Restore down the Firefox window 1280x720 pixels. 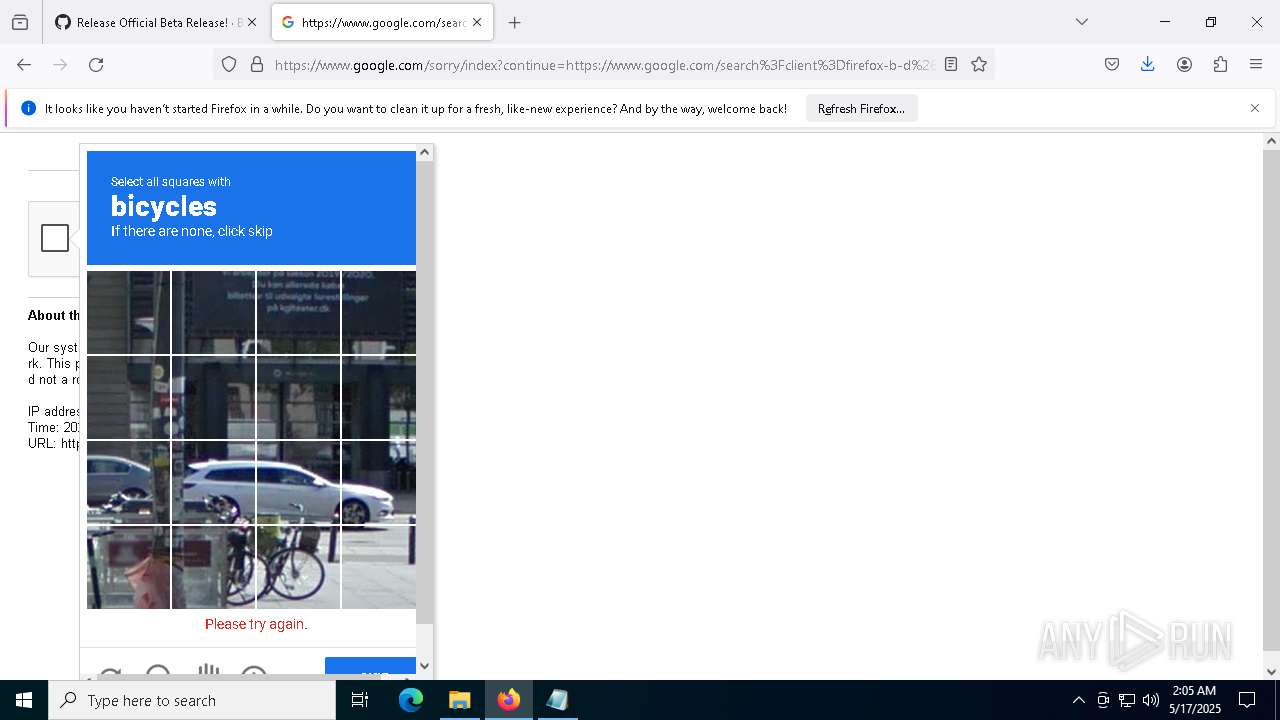(x=1210, y=22)
